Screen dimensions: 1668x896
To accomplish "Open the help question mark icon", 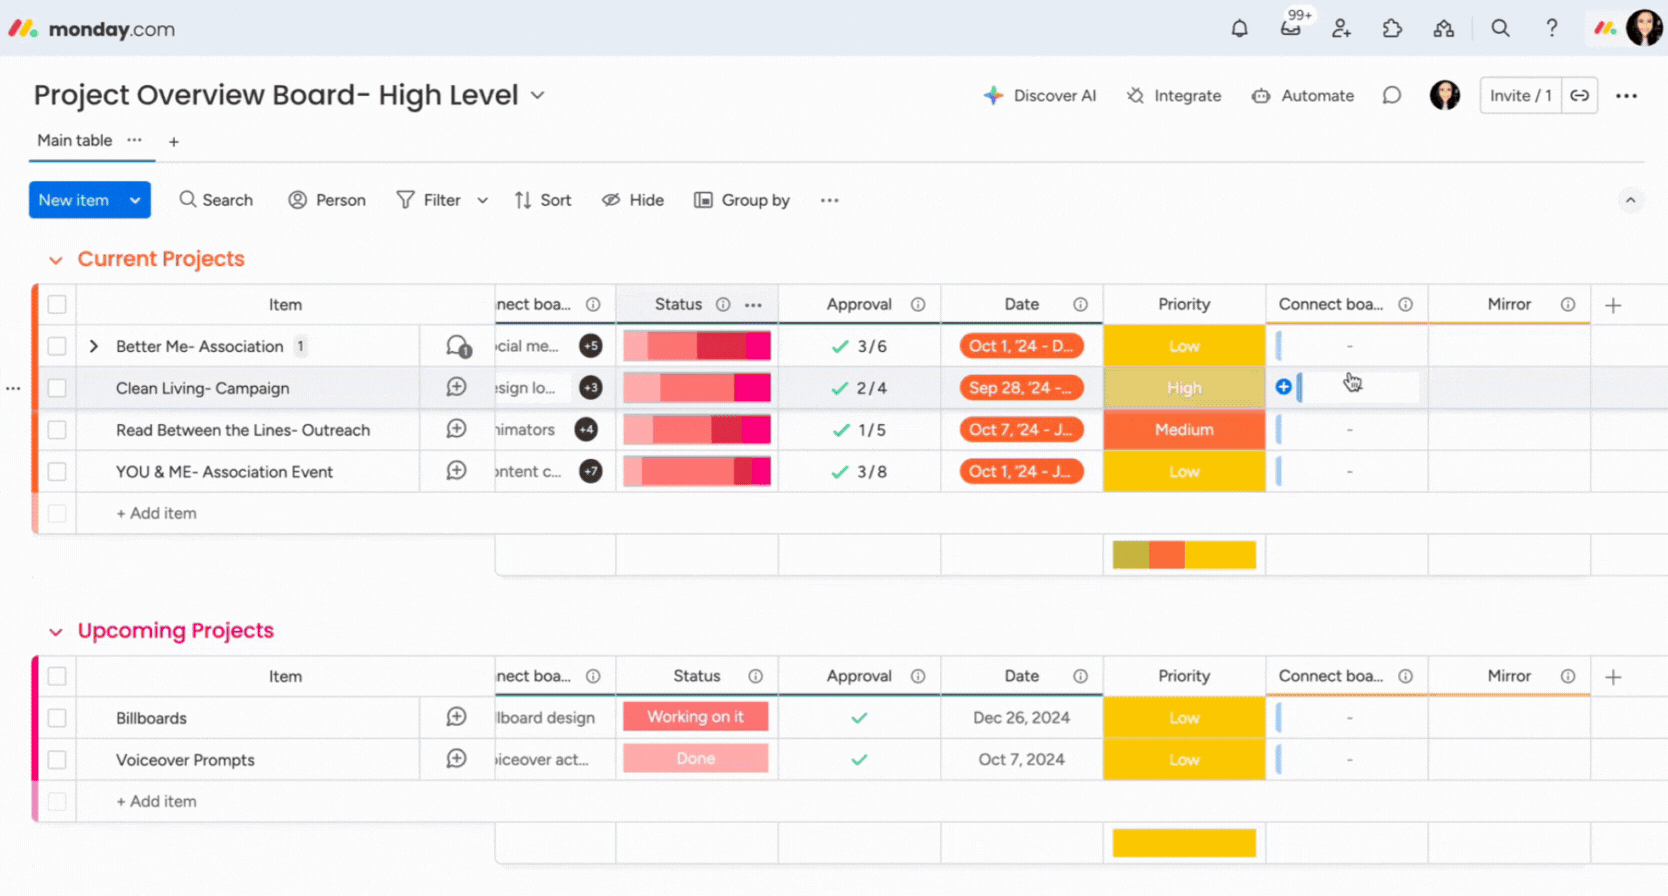I will (1551, 29).
